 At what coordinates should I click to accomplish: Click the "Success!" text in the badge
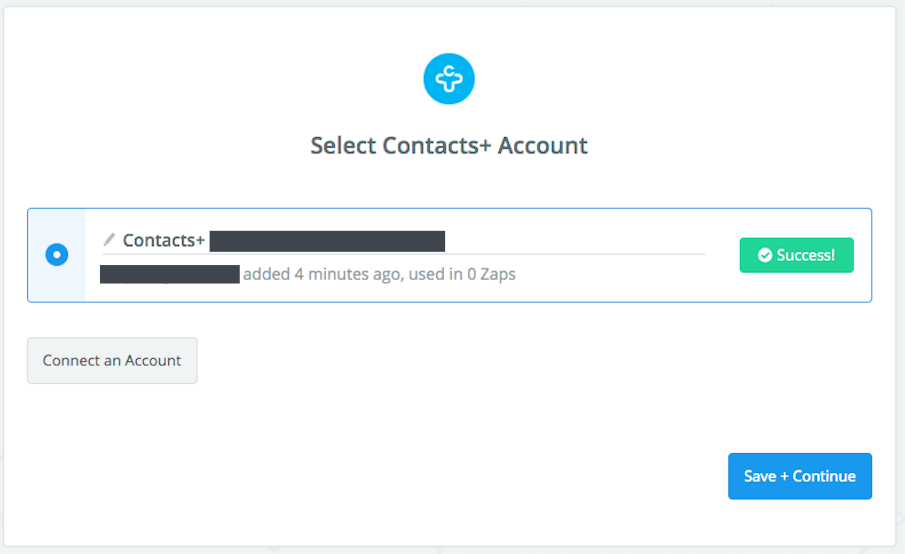click(805, 255)
